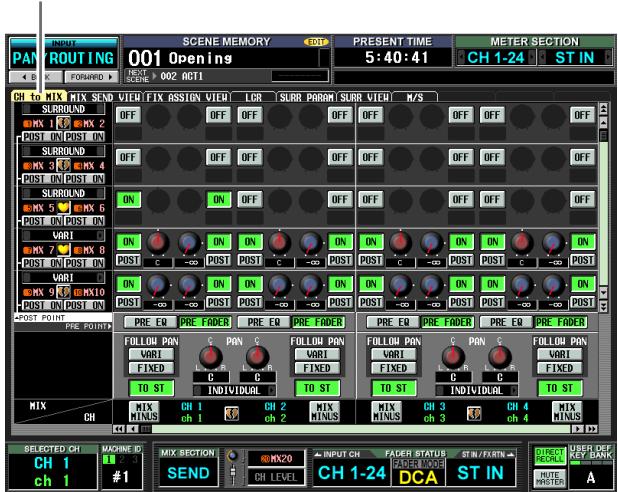
Task: Click the broken-heart pair icon between MX 3 and MX 4
Action: (63, 166)
